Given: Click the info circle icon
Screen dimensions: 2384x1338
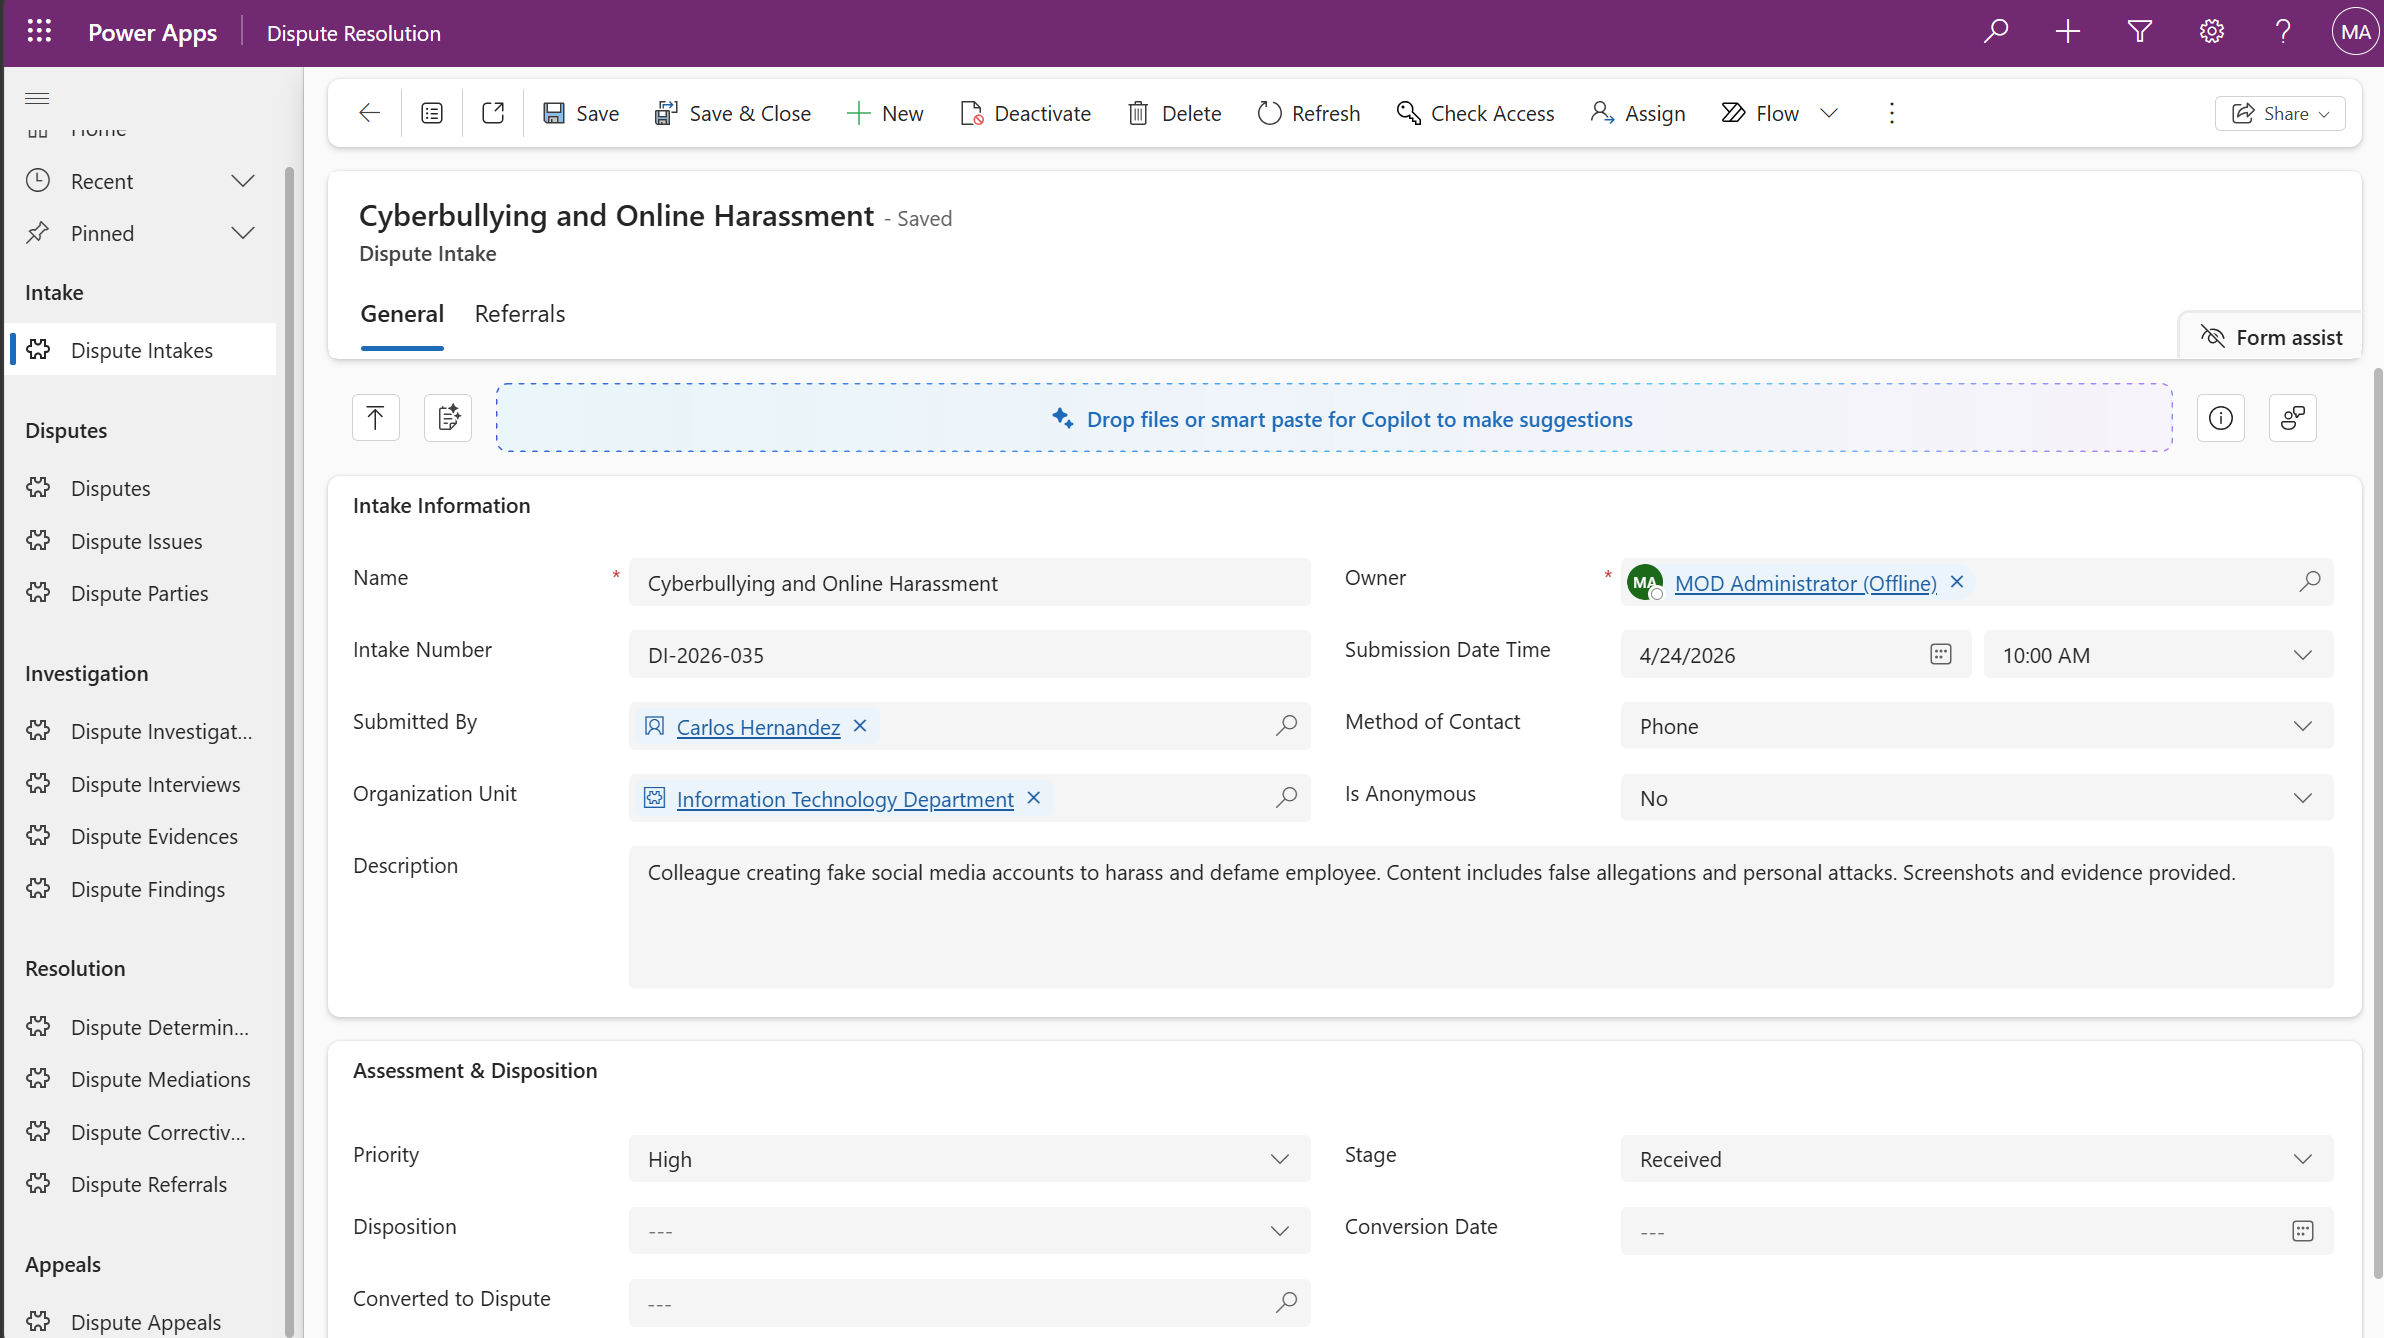Looking at the screenshot, I should tap(2221, 418).
